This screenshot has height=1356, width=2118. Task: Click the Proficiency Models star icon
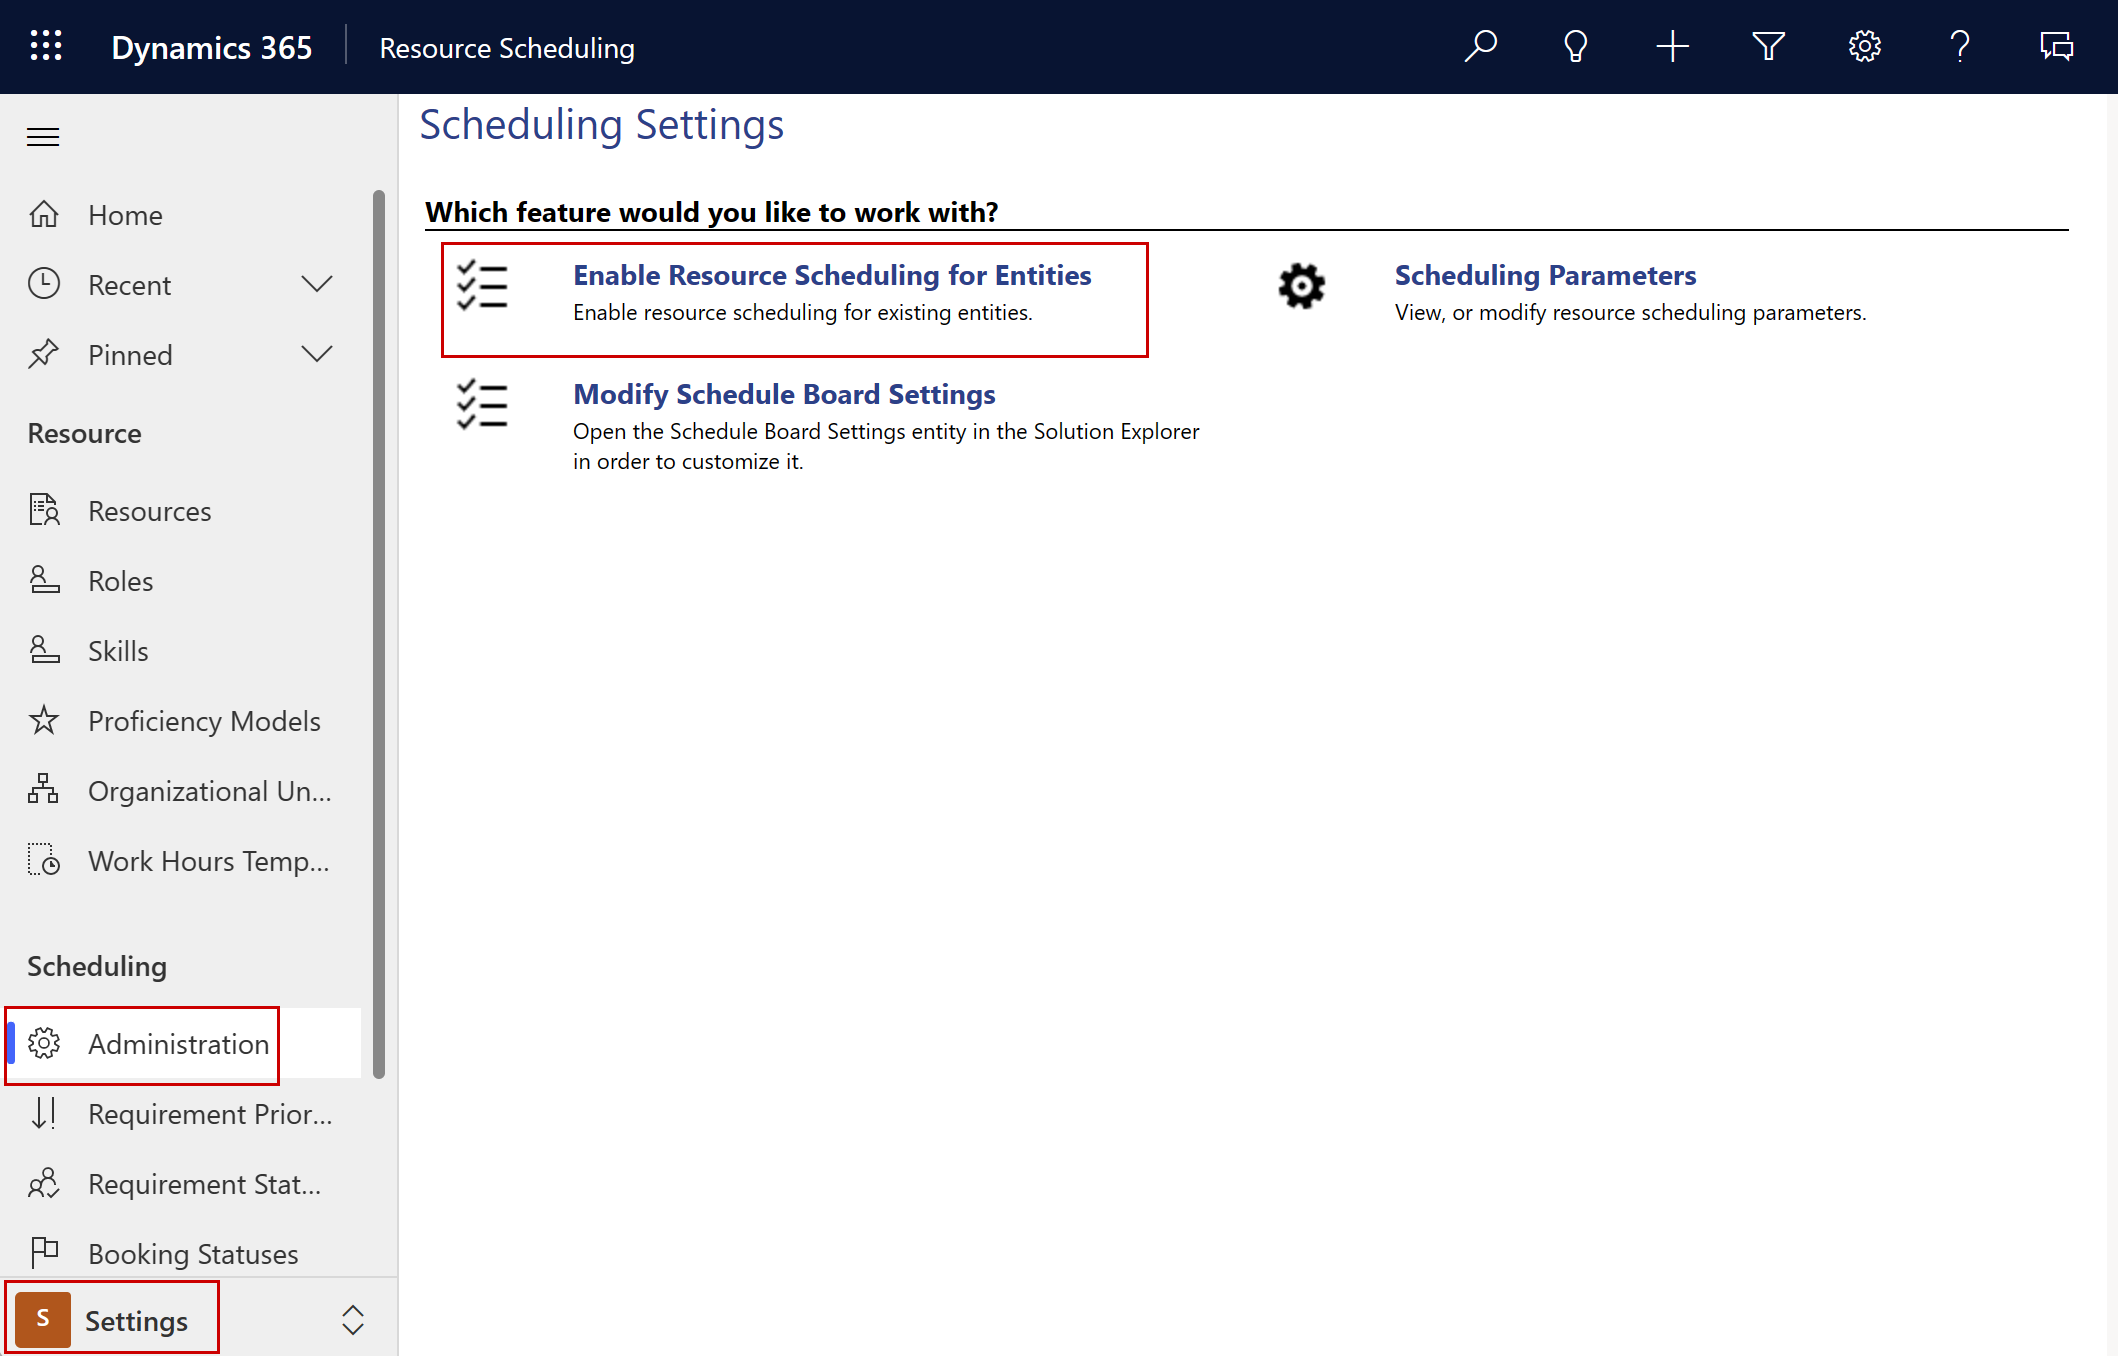click(x=43, y=720)
